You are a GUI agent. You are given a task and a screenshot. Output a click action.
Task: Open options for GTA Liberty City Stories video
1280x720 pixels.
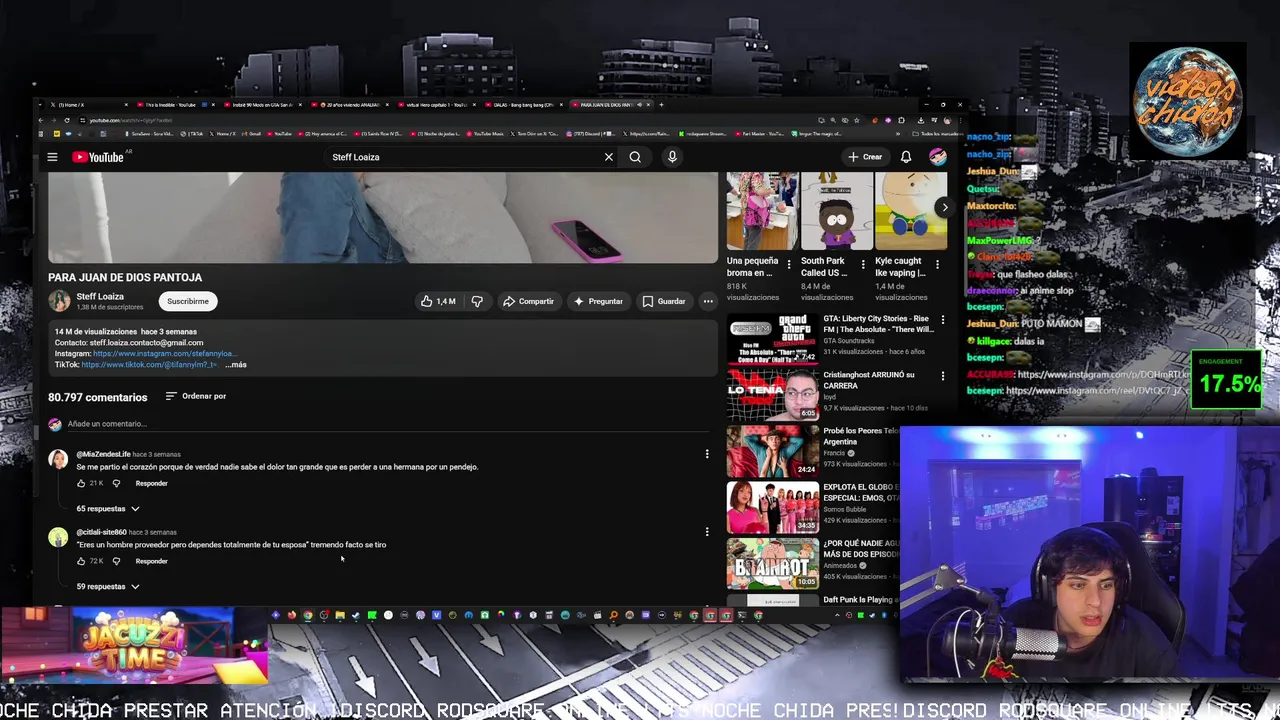click(x=942, y=320)
